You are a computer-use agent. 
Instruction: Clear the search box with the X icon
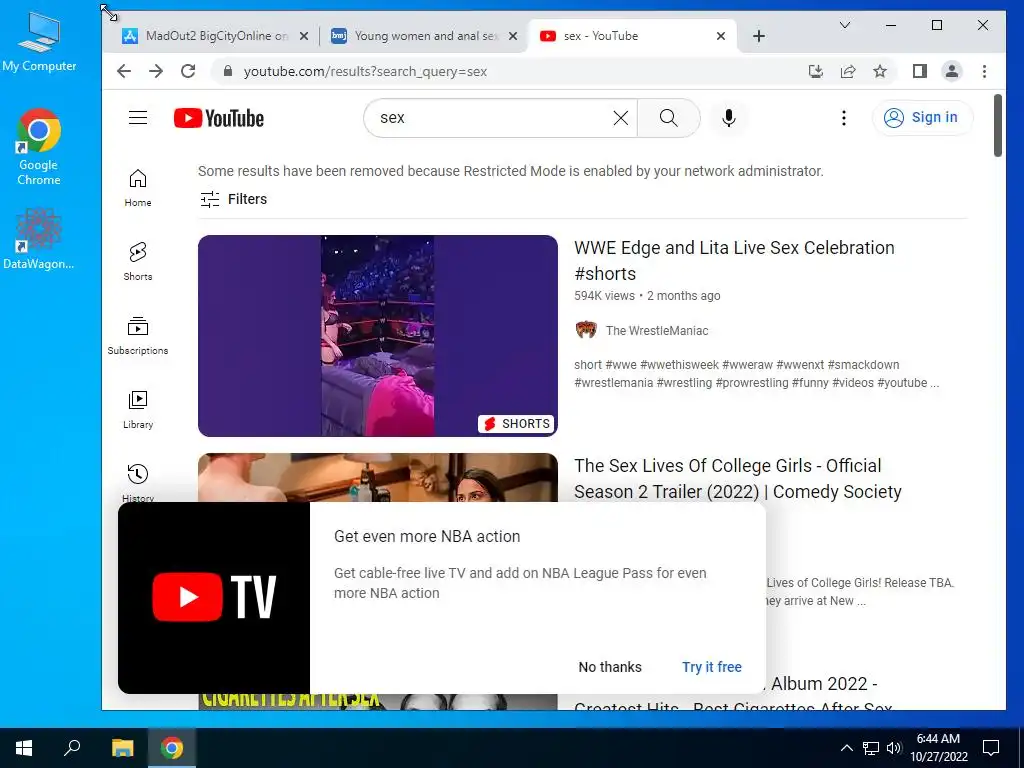point(620,118)
